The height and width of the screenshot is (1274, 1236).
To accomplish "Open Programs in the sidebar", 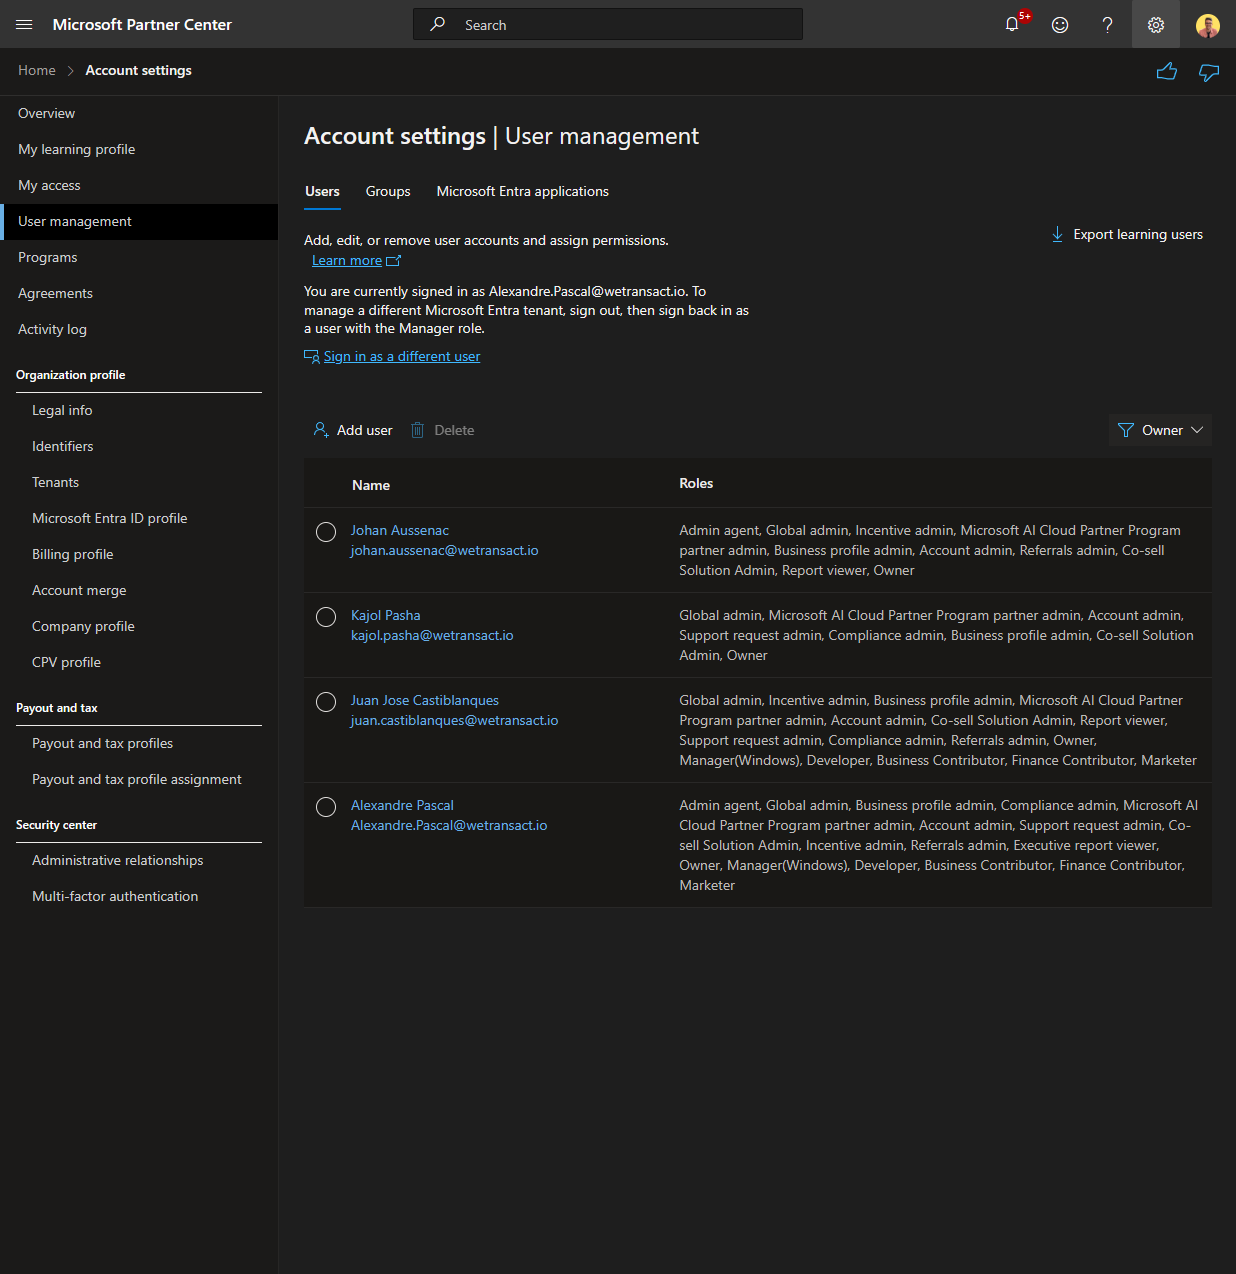I will 139,257.
